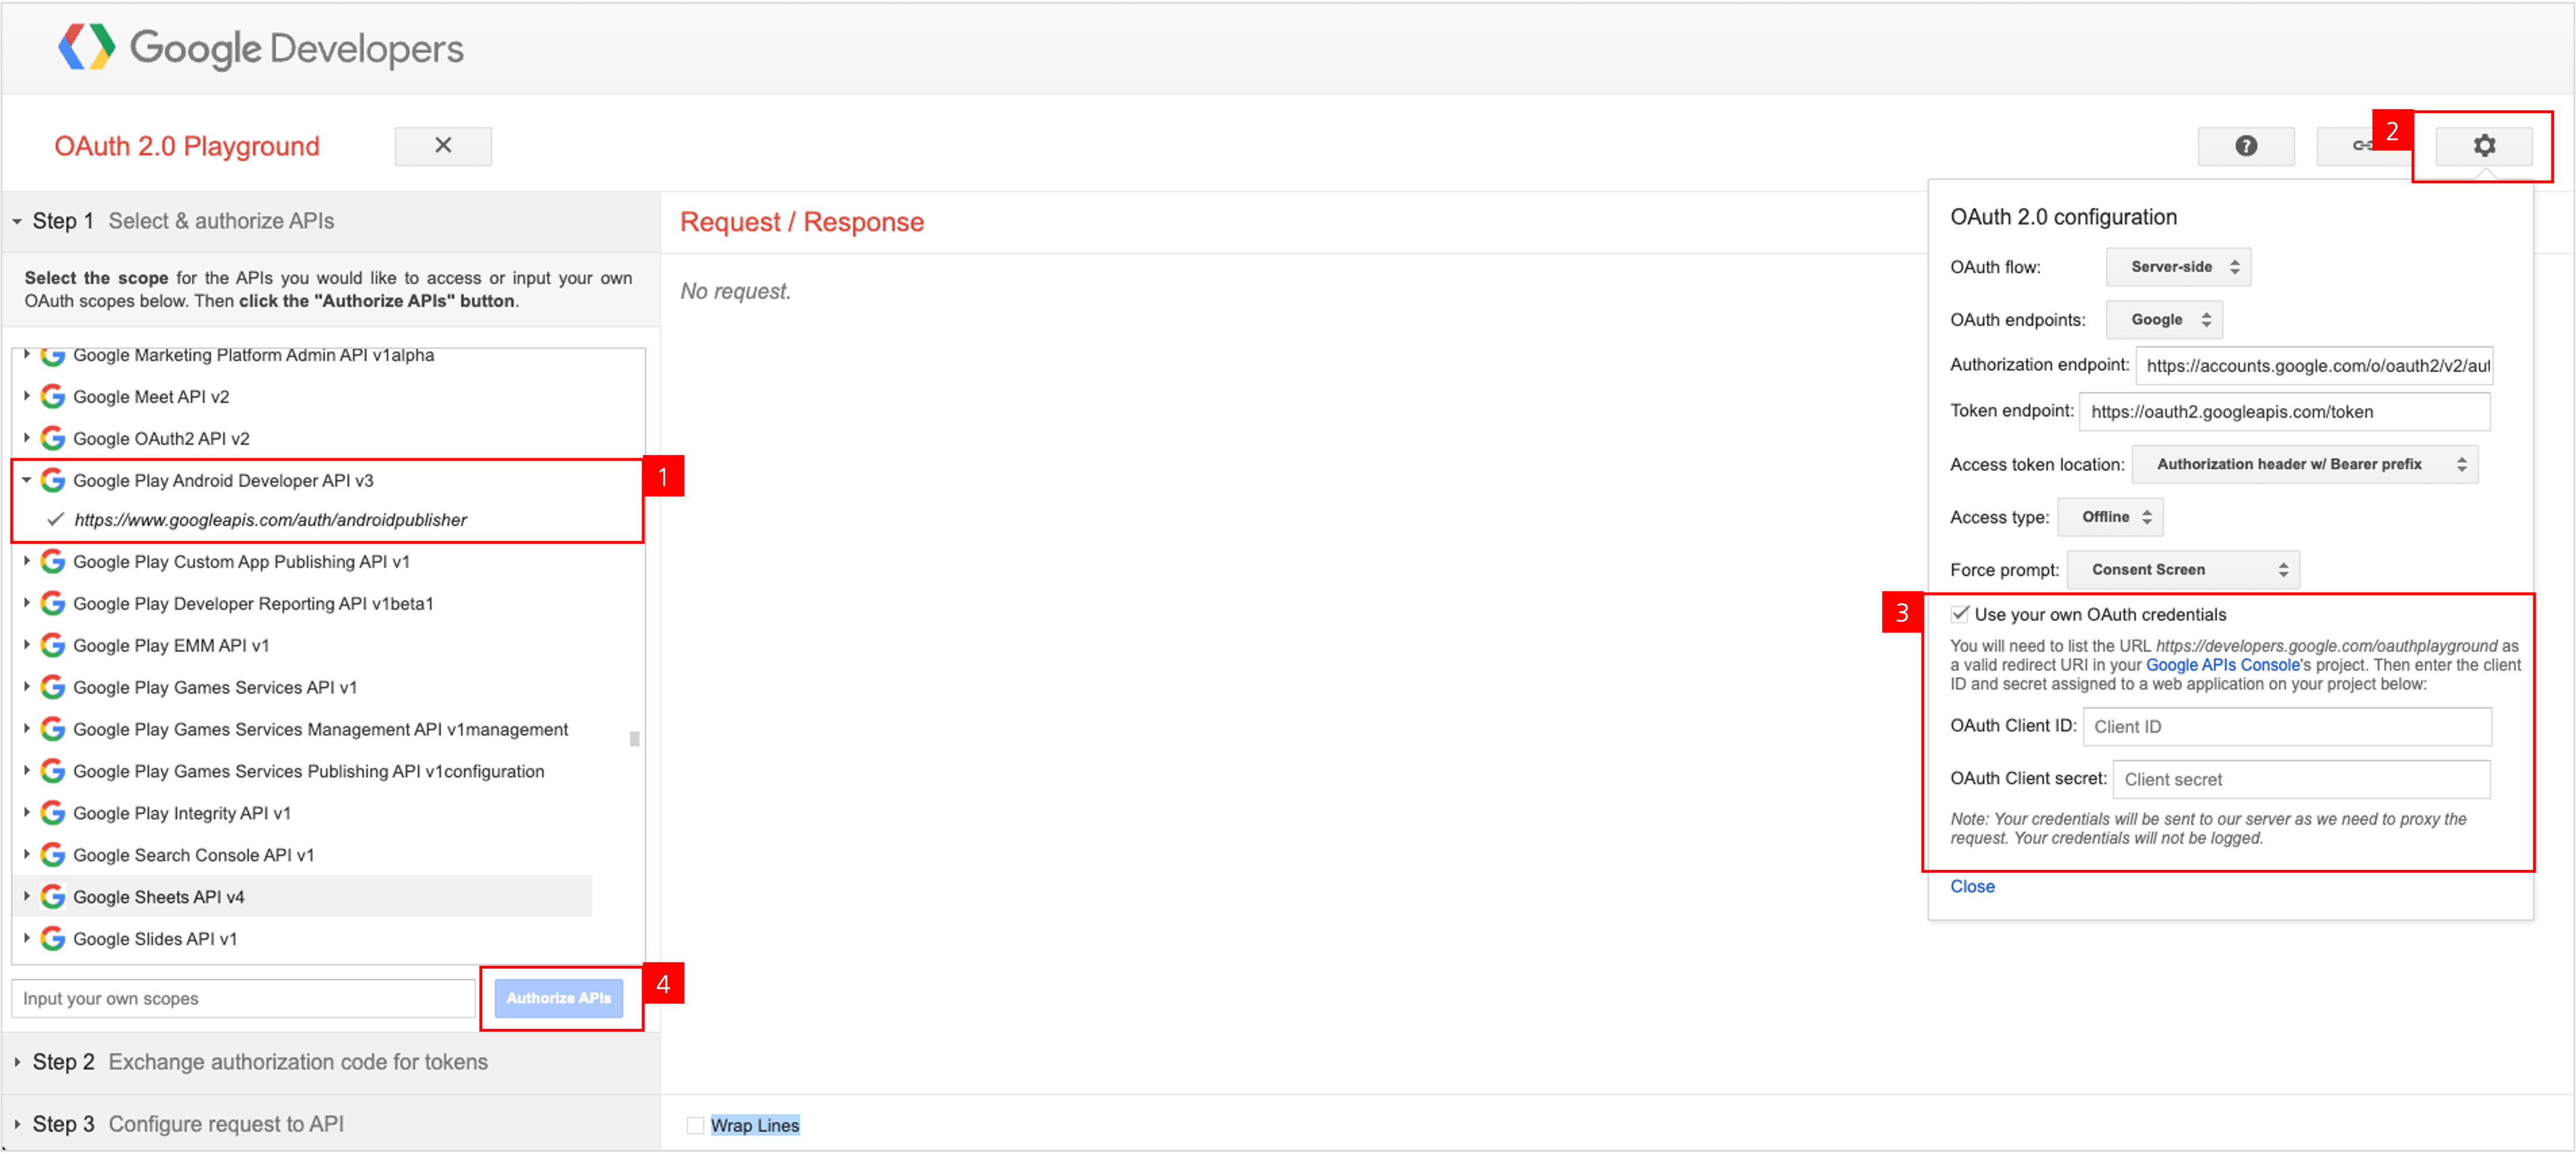Collapse Google Play Android Developer API v3
Screen dimensions: 2576x1154
27,481
